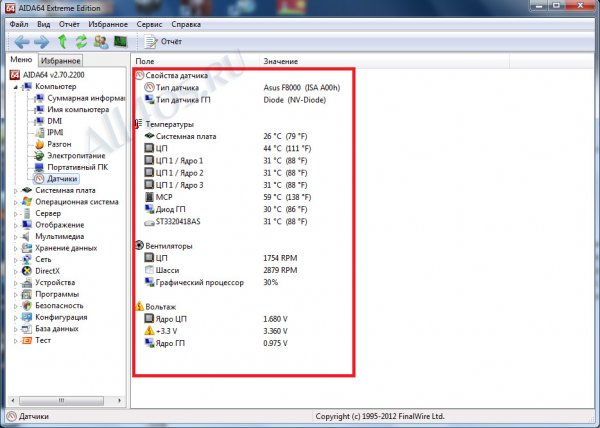Open the green monitor diagnostics toolbar icon

point(121,41)
